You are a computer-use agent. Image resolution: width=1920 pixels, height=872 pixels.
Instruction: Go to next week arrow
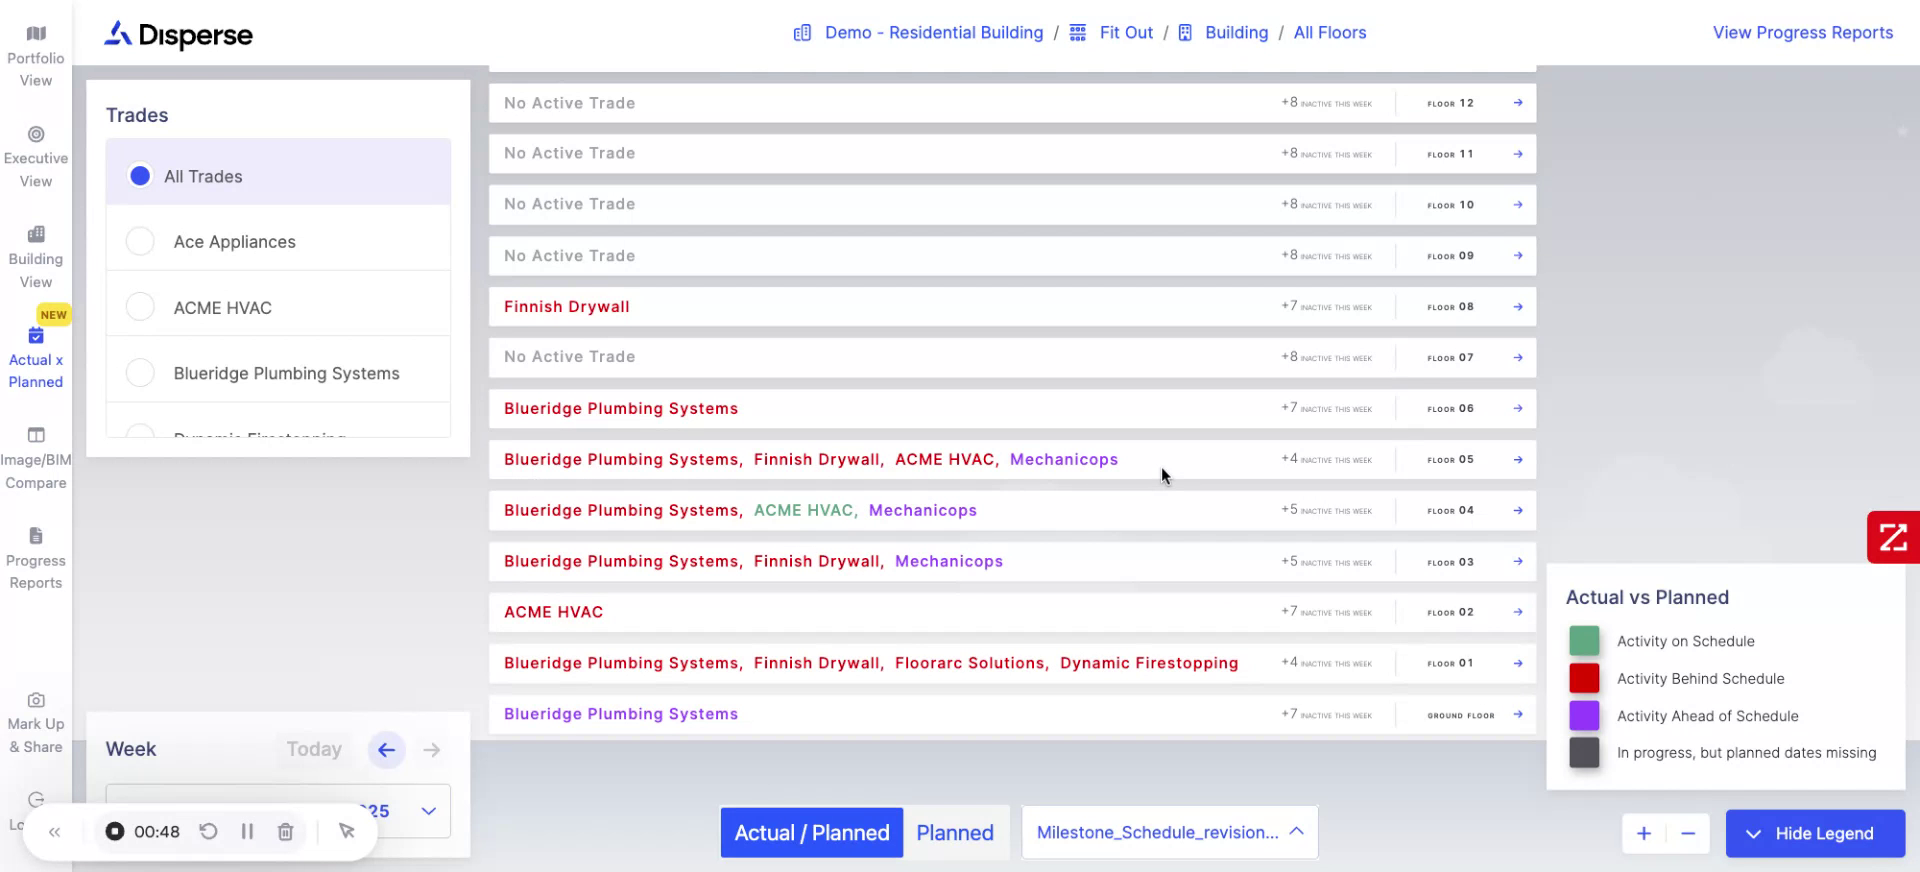pyautogui.click(x=432, y=750)
